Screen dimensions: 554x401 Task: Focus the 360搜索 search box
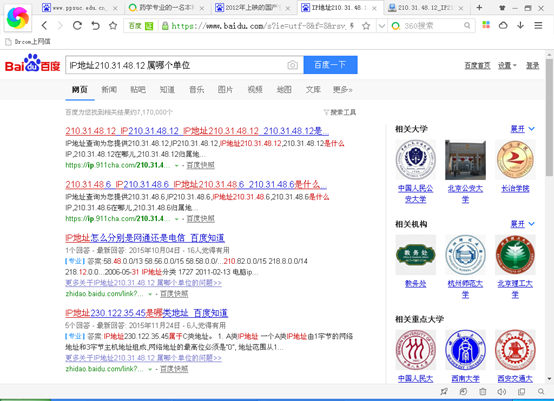(x=432, y=26)
